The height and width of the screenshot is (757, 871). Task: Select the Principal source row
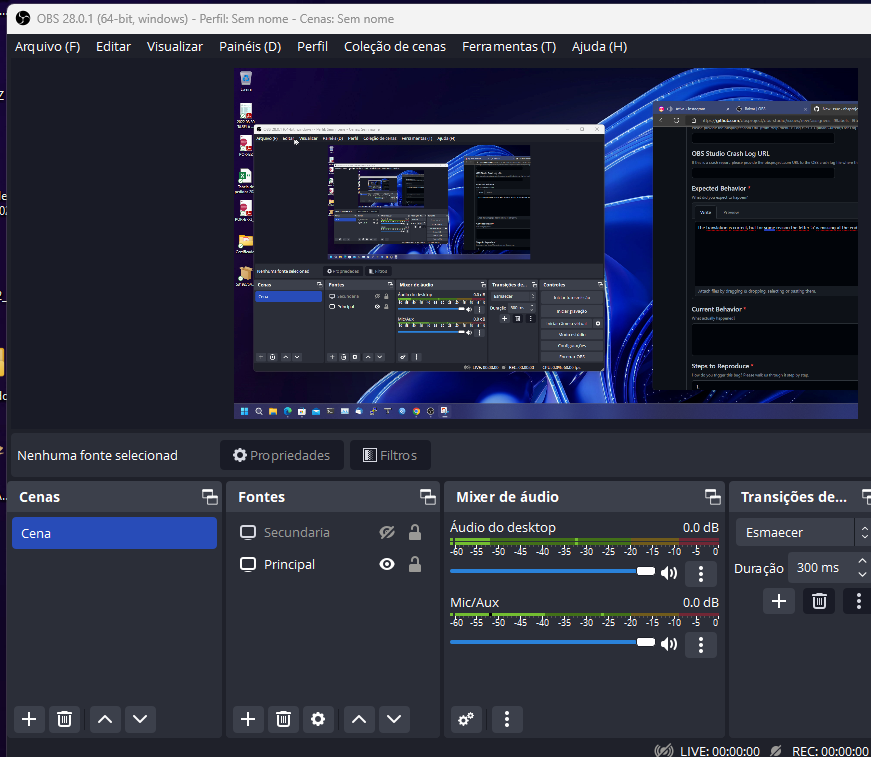click(x=332, y=564)
